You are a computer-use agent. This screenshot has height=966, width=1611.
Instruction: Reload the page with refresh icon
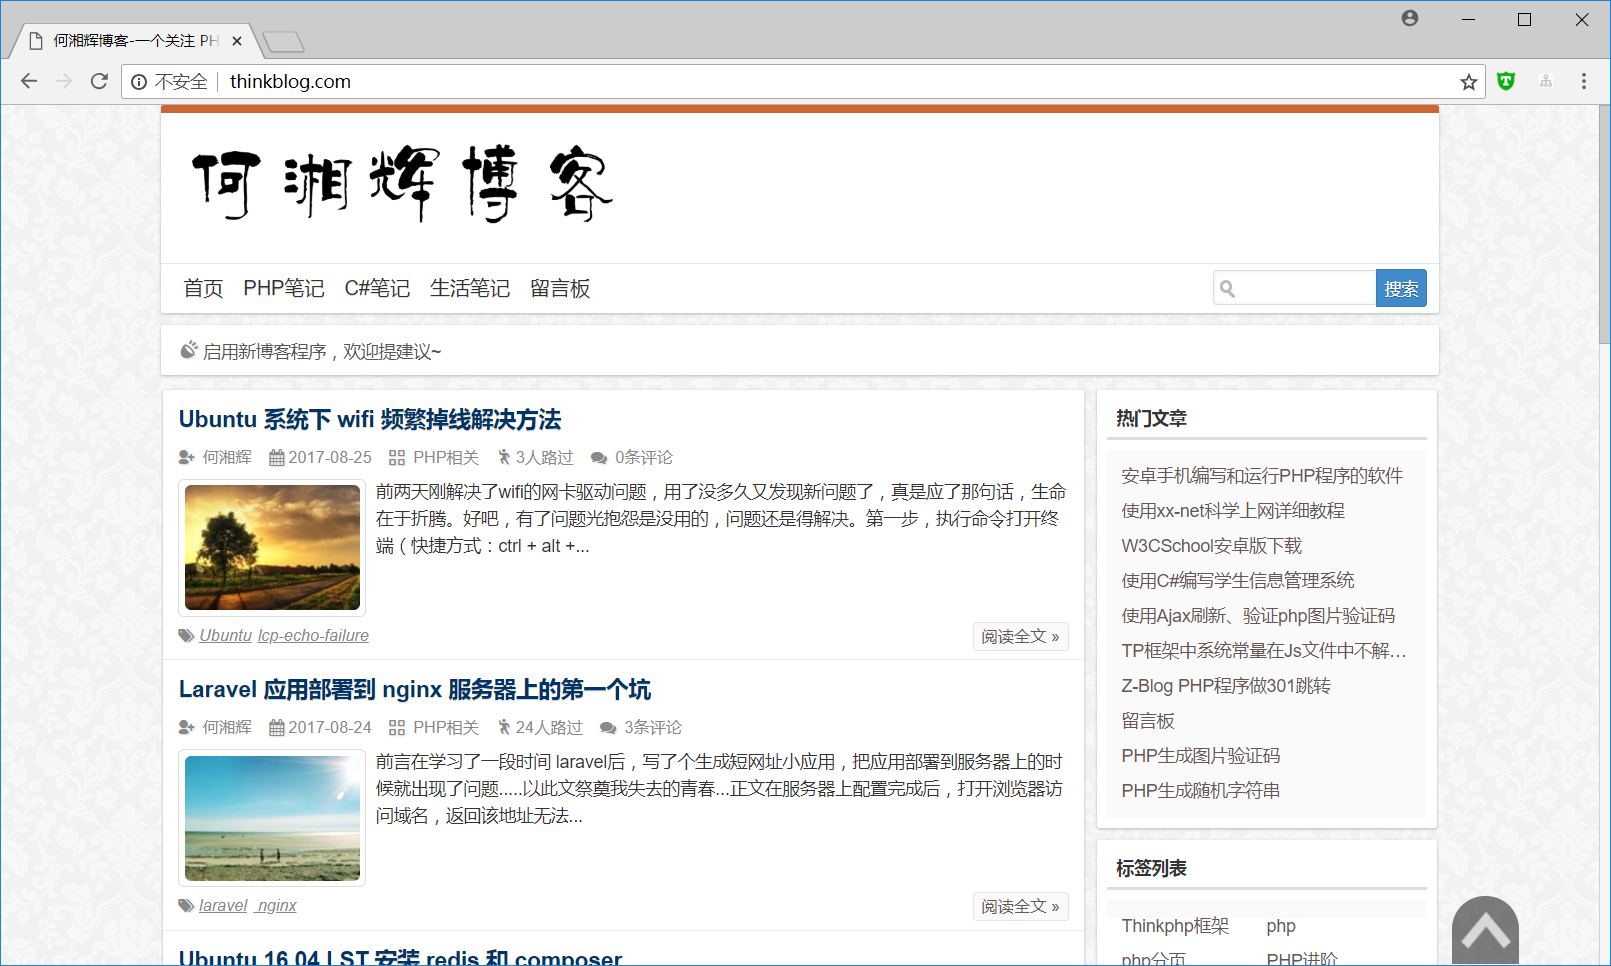[99, 81]
